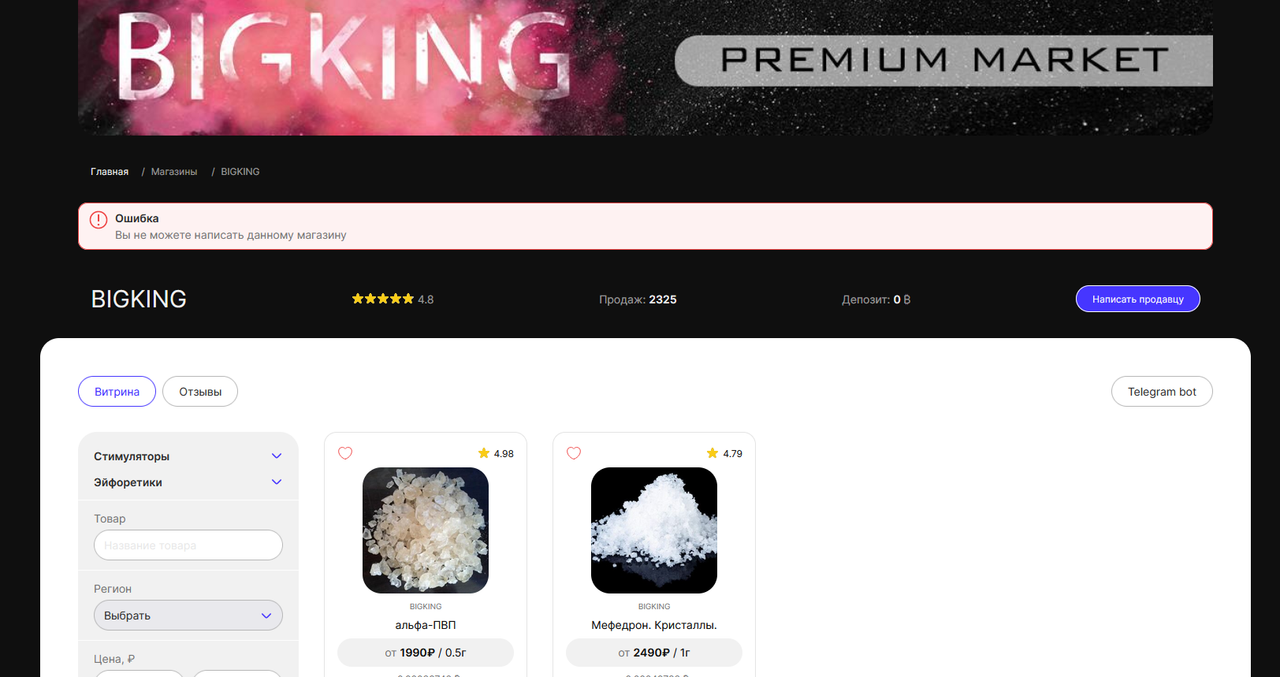Go to Главная in breadcrumbs
The height and width of the screenshot is (677, 1280).
[109, 172]
